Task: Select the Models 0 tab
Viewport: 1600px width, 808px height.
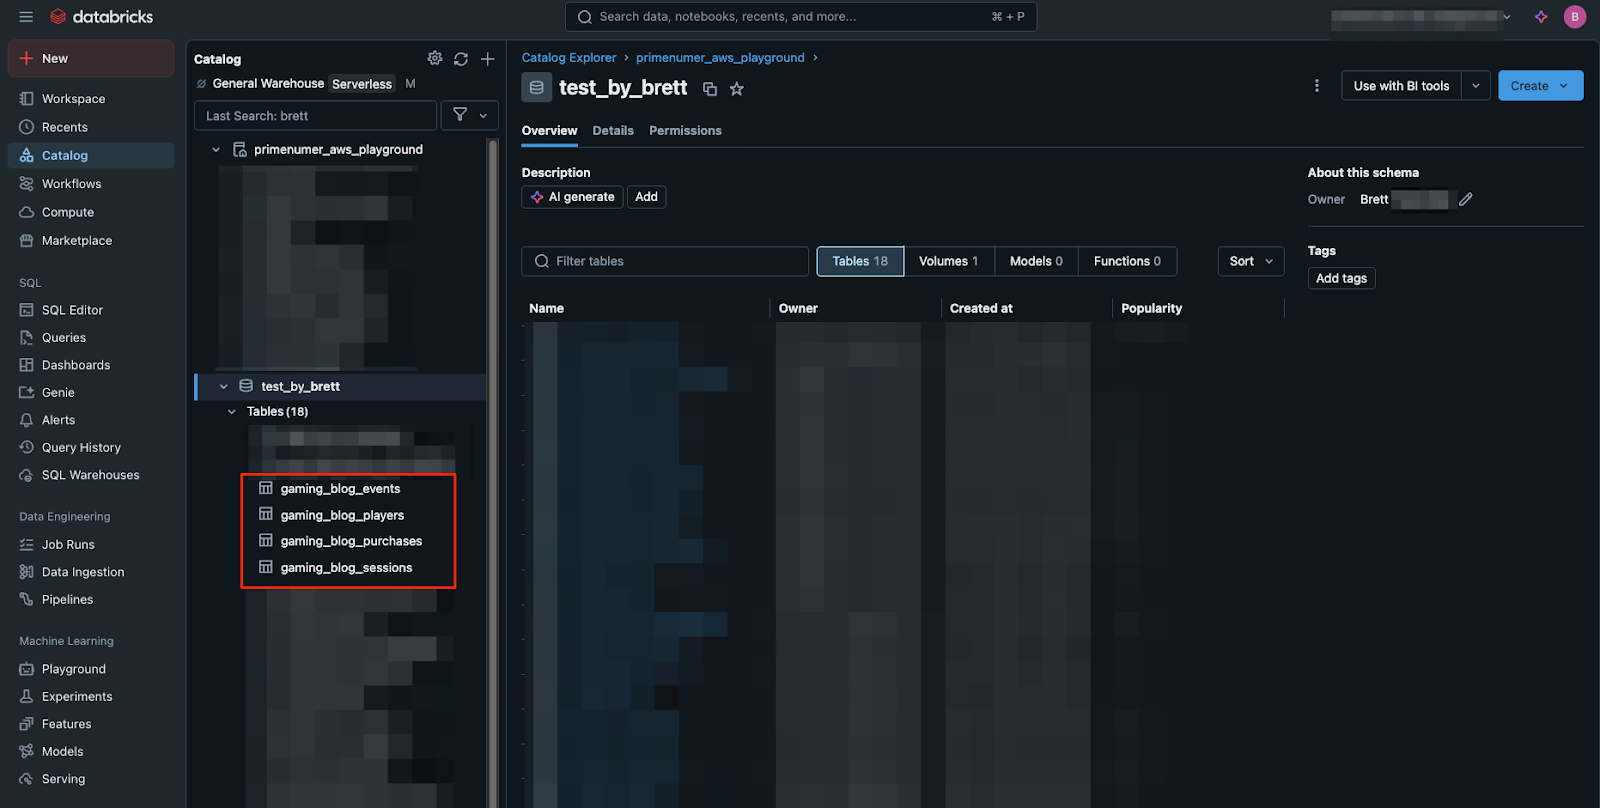Action: pyautogui.click(x=1036, y=261)
